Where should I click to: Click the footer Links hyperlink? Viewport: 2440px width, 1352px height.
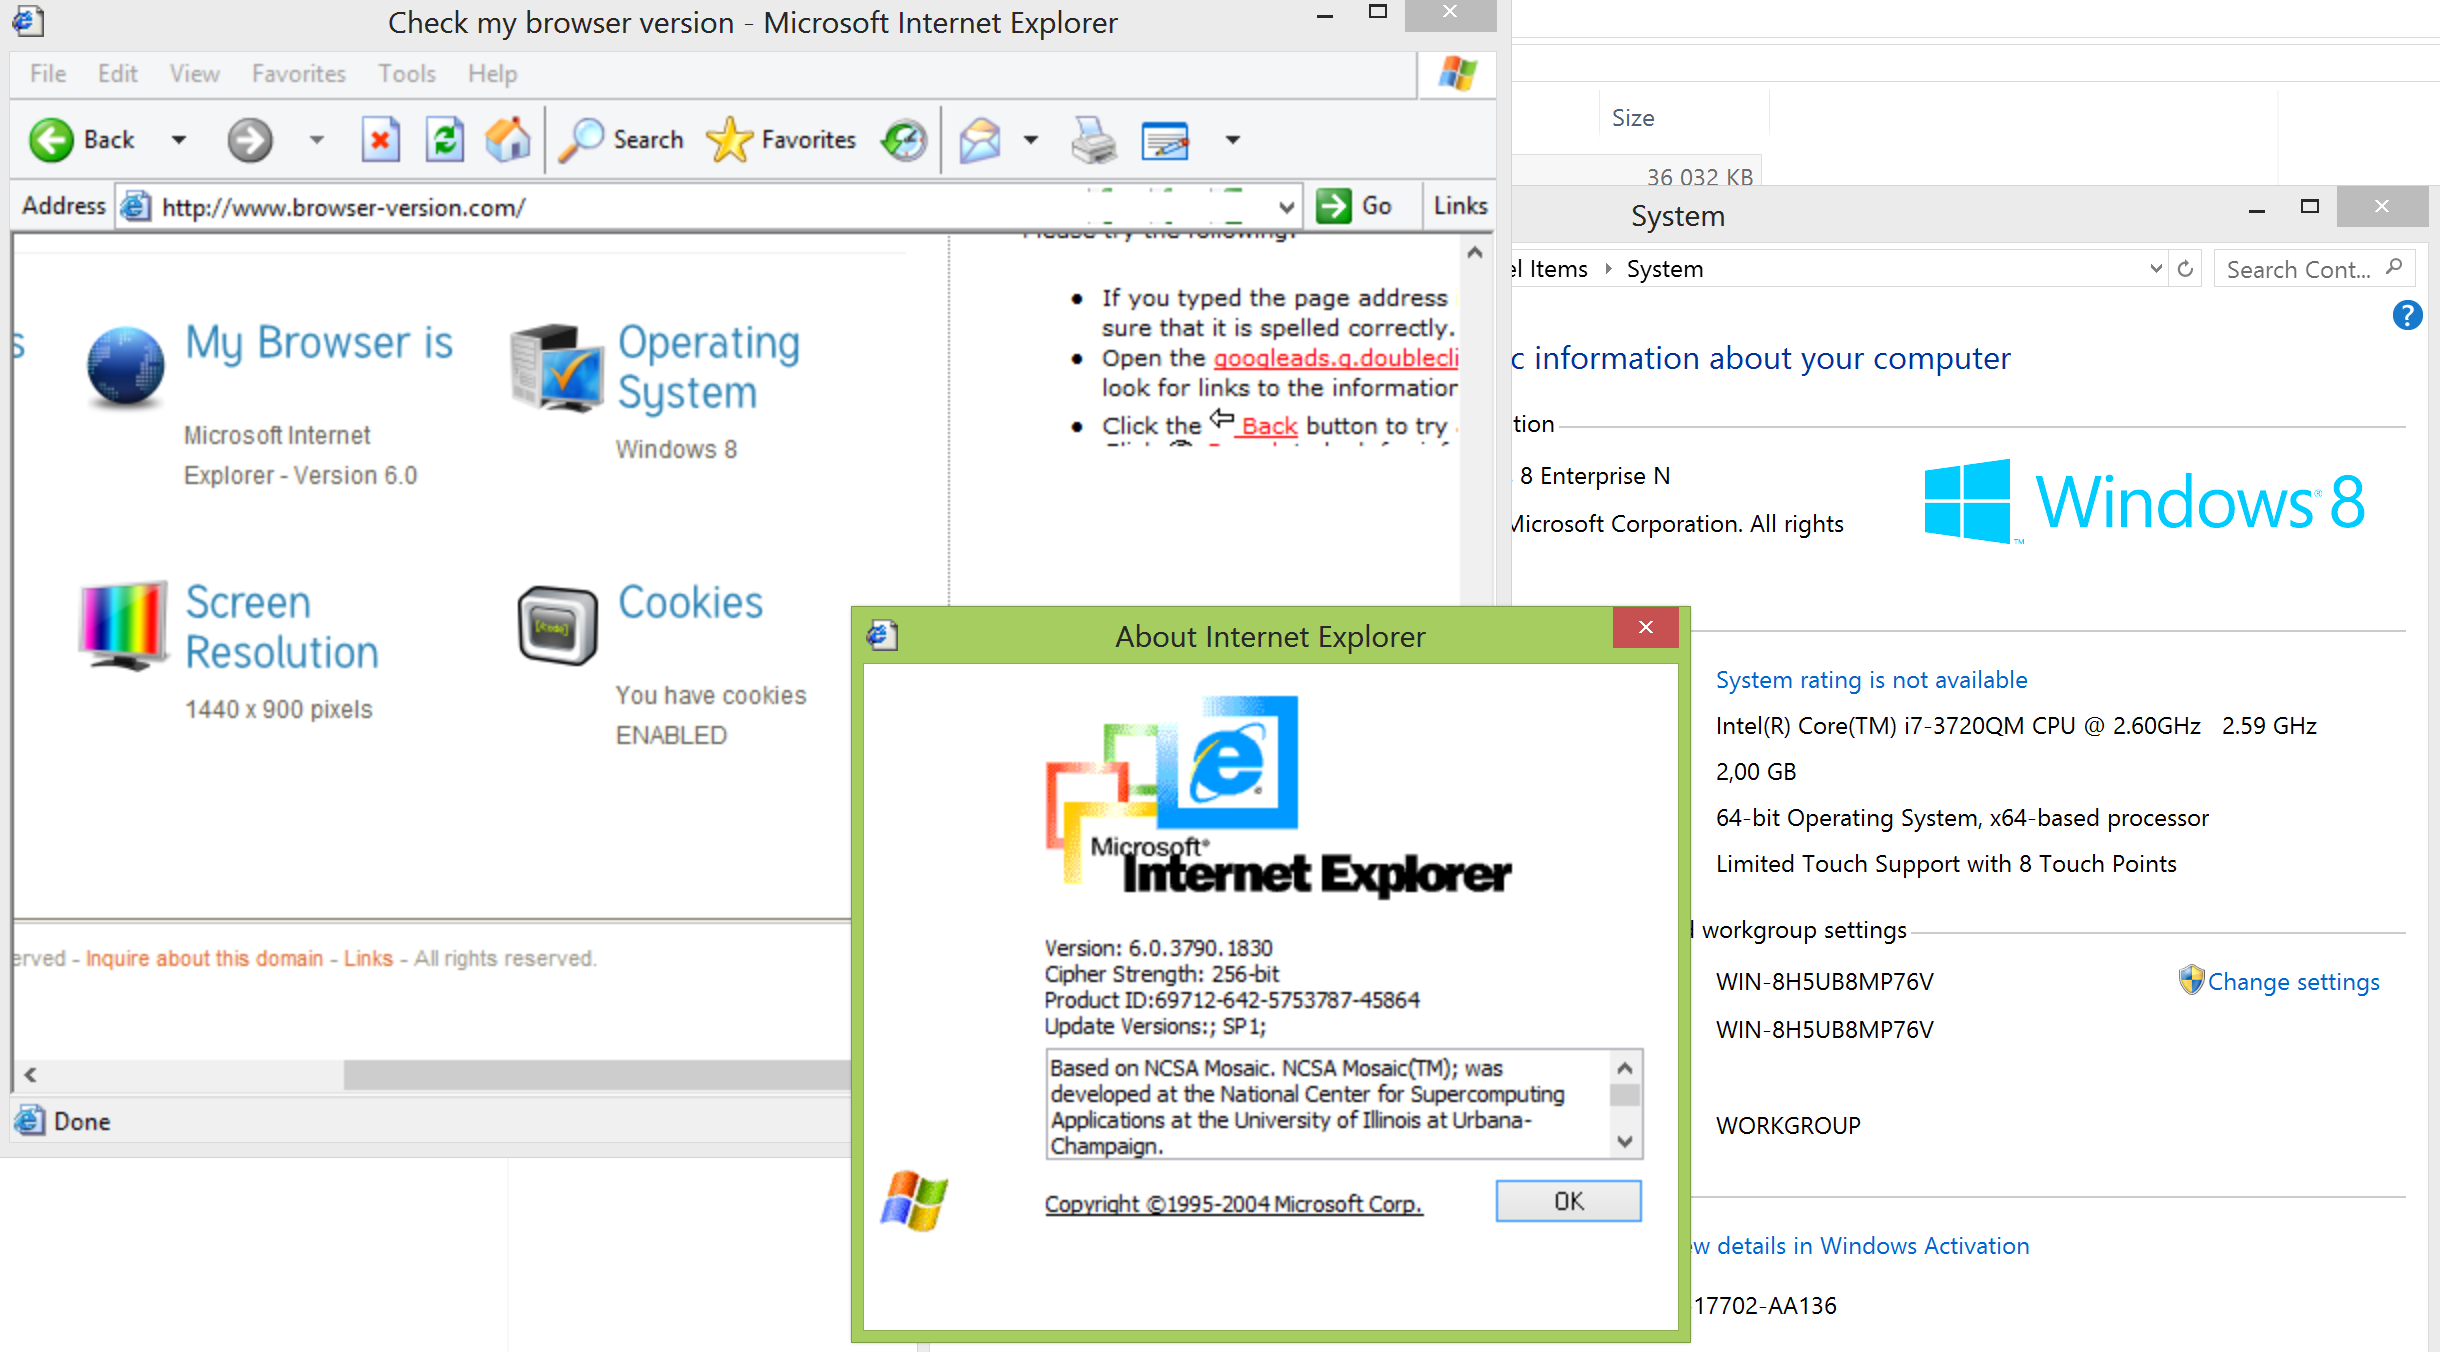368,958
